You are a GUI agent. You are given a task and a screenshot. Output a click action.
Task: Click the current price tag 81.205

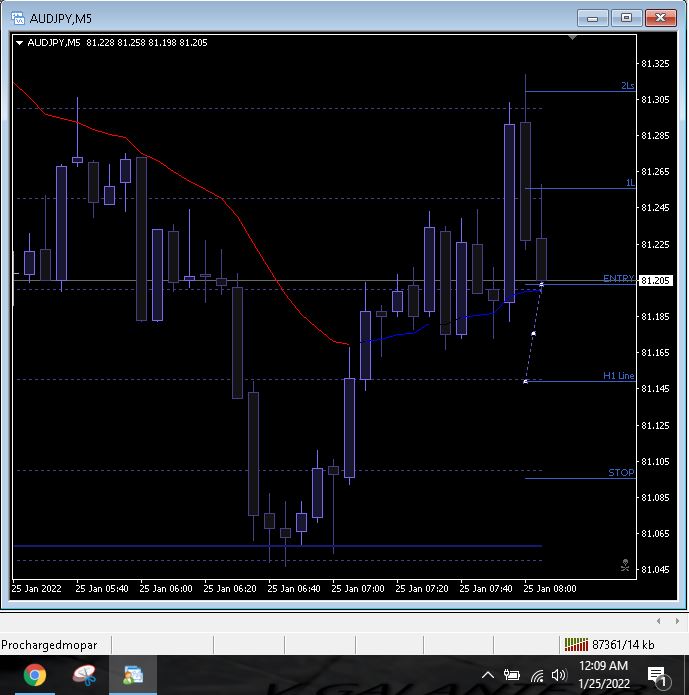(x=655, y=281)
